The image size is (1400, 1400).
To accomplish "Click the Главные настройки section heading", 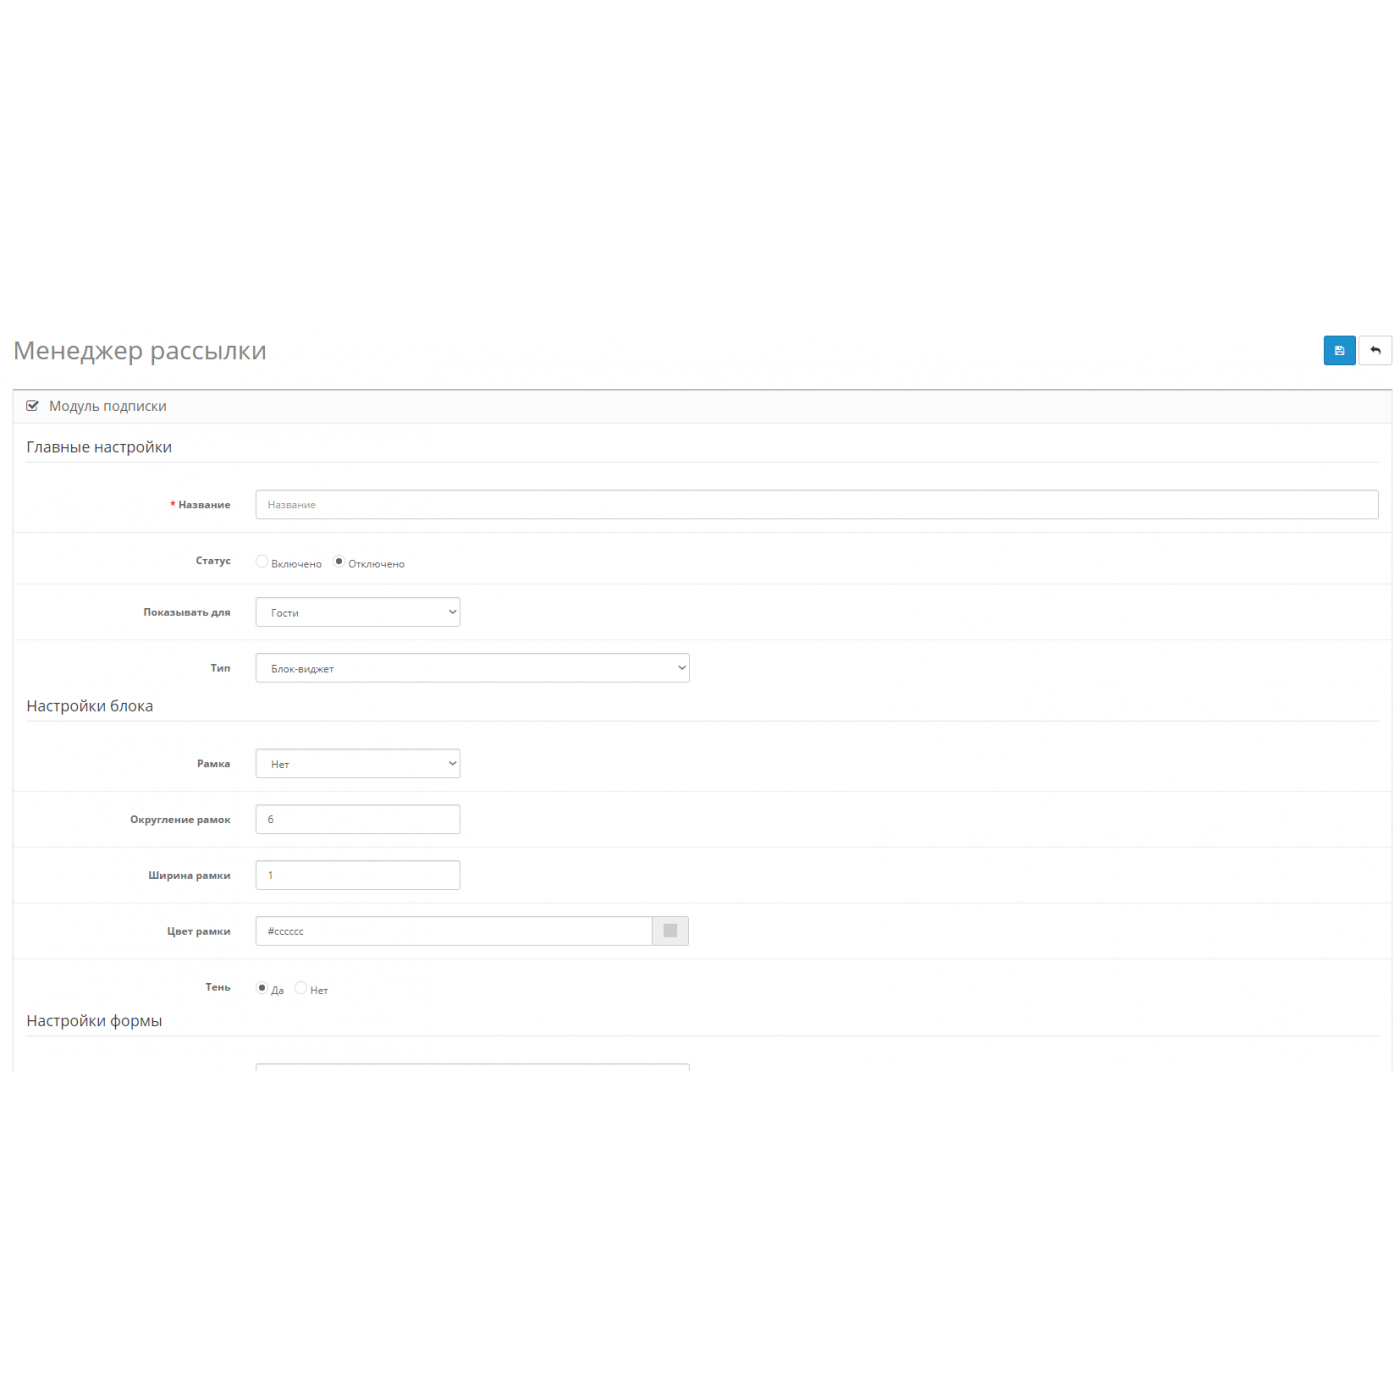I will [99, 447].
